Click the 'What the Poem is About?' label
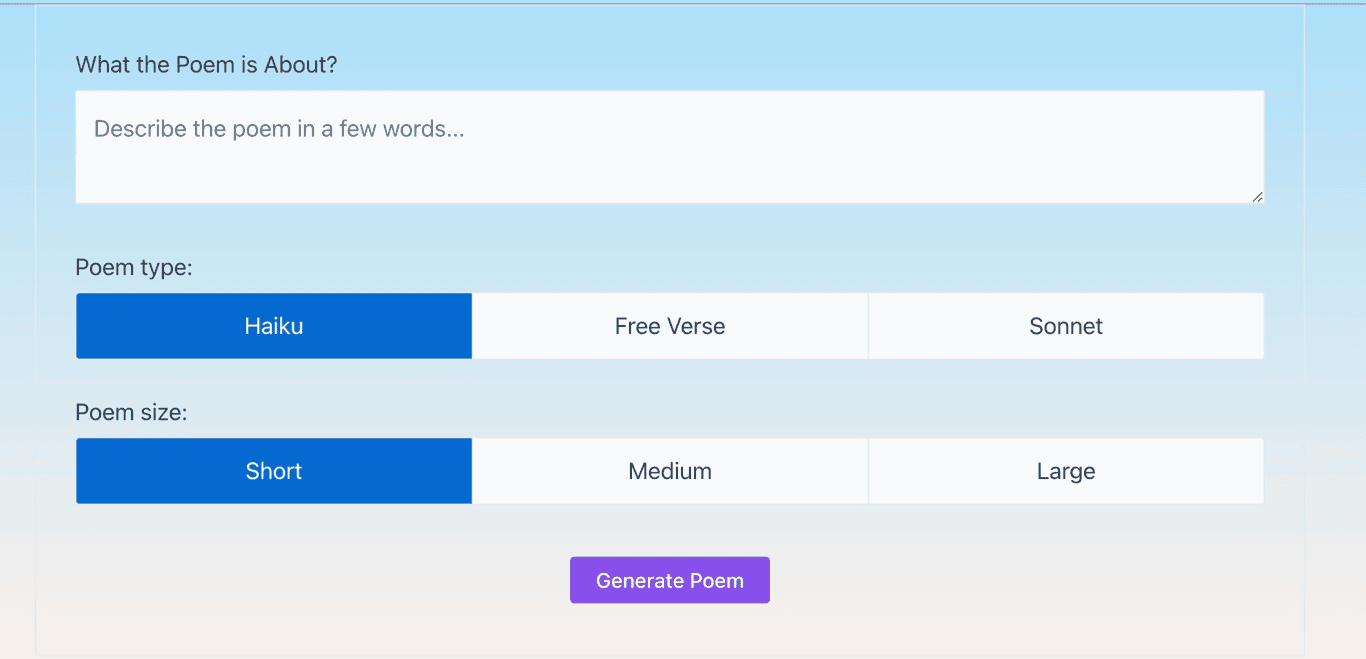 [205, 64]
